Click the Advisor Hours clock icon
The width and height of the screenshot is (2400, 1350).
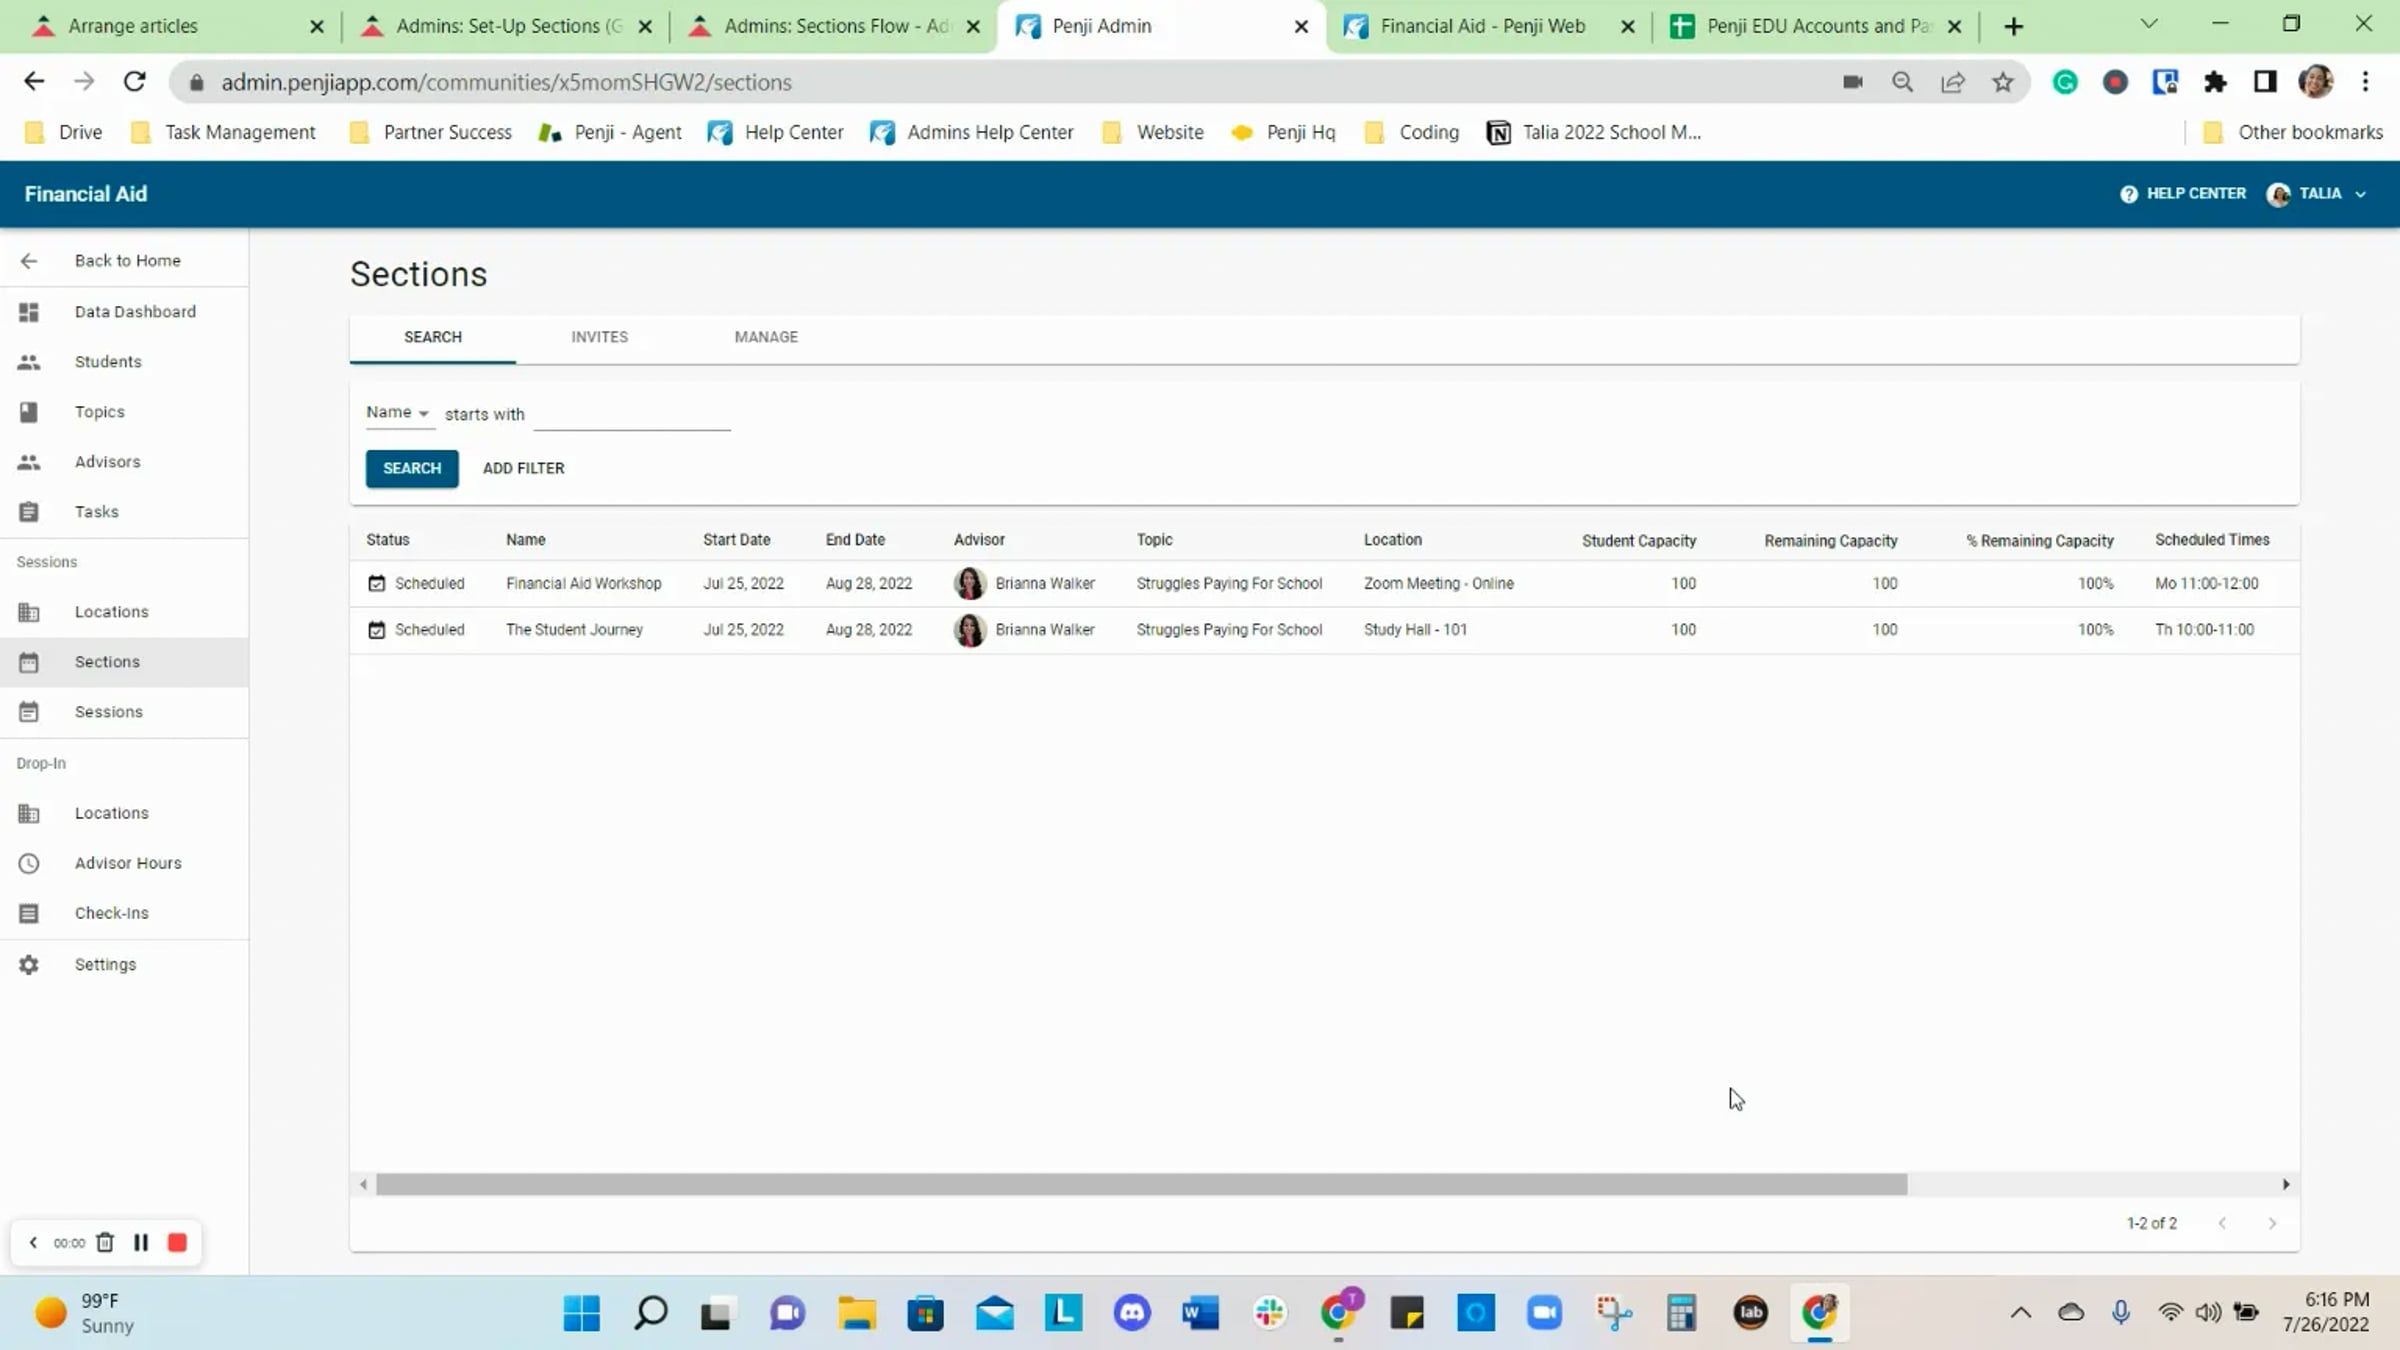tap(29, 863)
